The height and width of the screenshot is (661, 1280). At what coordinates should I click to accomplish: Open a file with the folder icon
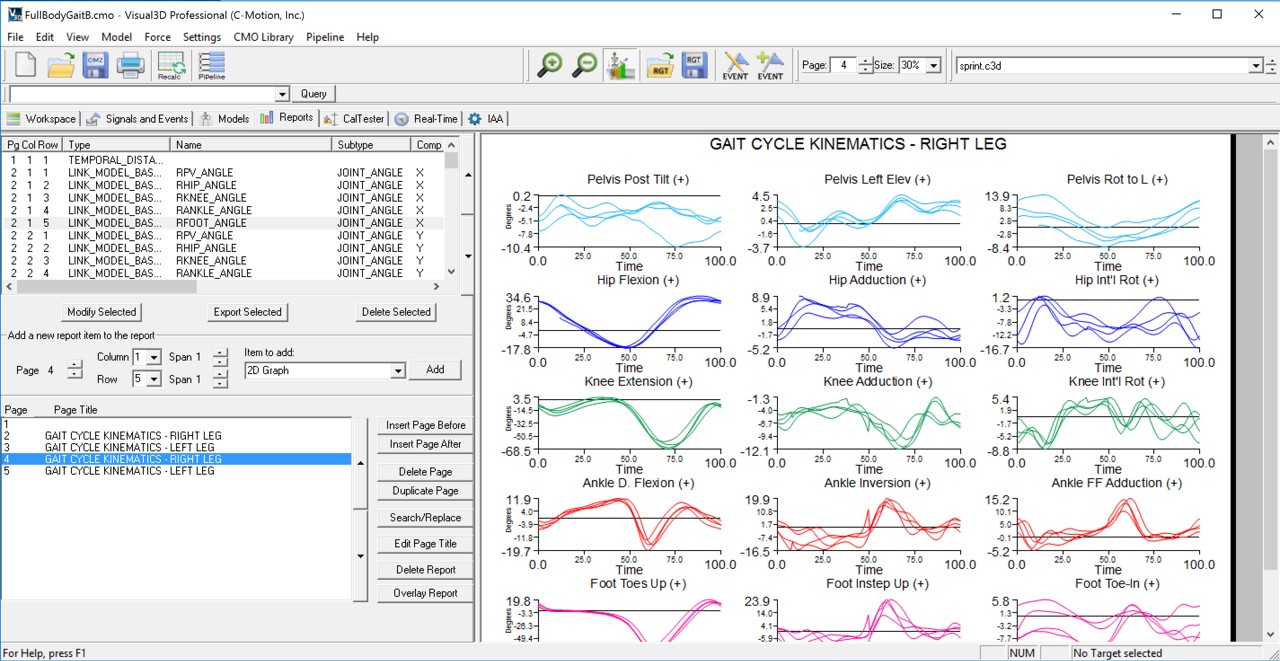(61, 65)
